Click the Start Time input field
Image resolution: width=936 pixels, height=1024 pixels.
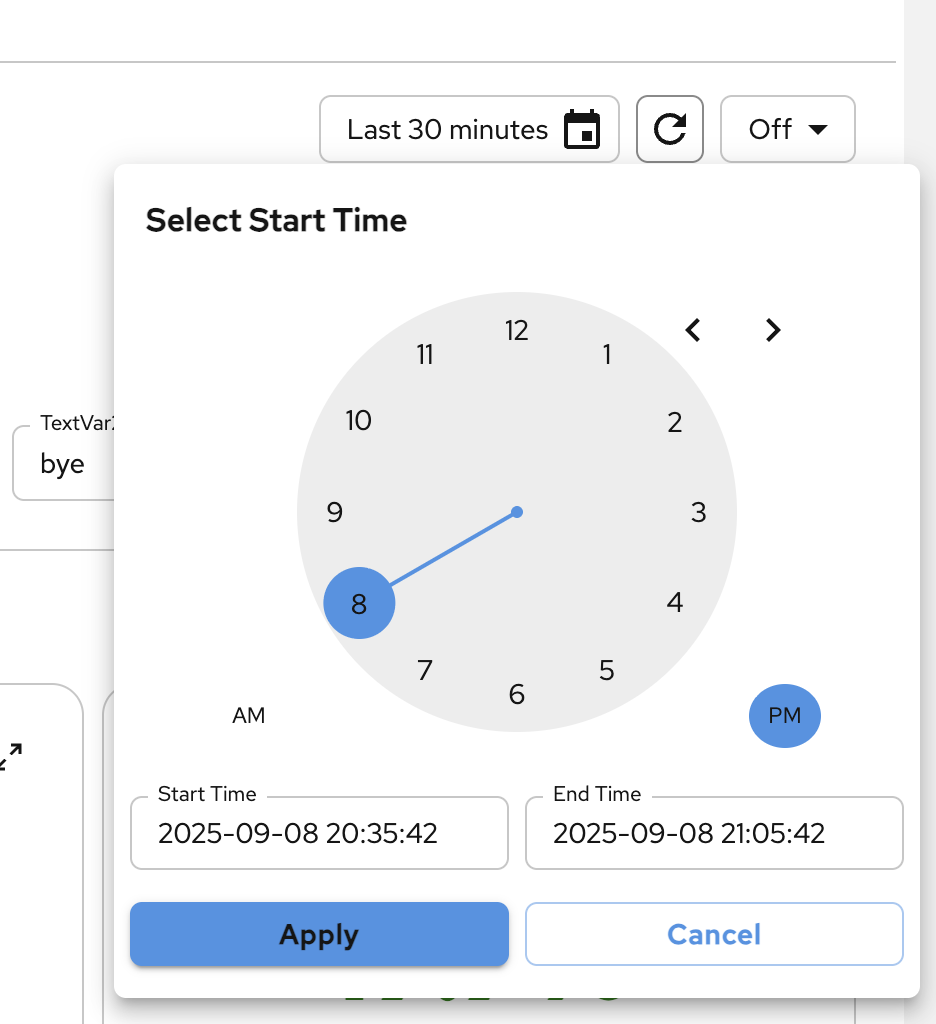319,833
